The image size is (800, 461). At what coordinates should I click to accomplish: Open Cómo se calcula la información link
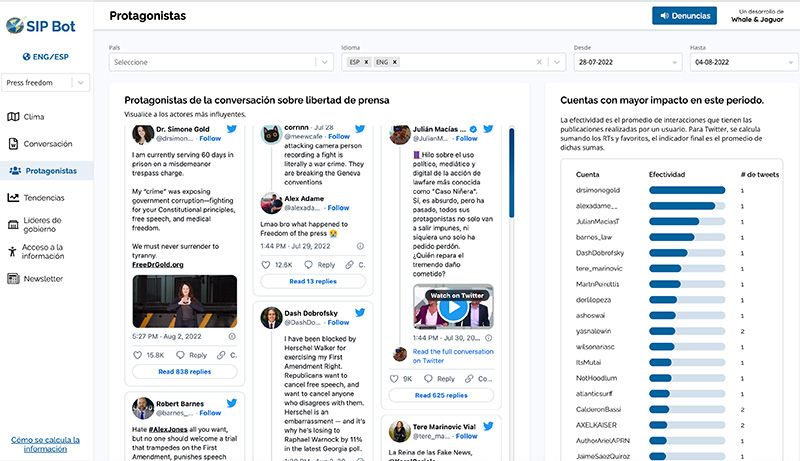coord(45,444)
